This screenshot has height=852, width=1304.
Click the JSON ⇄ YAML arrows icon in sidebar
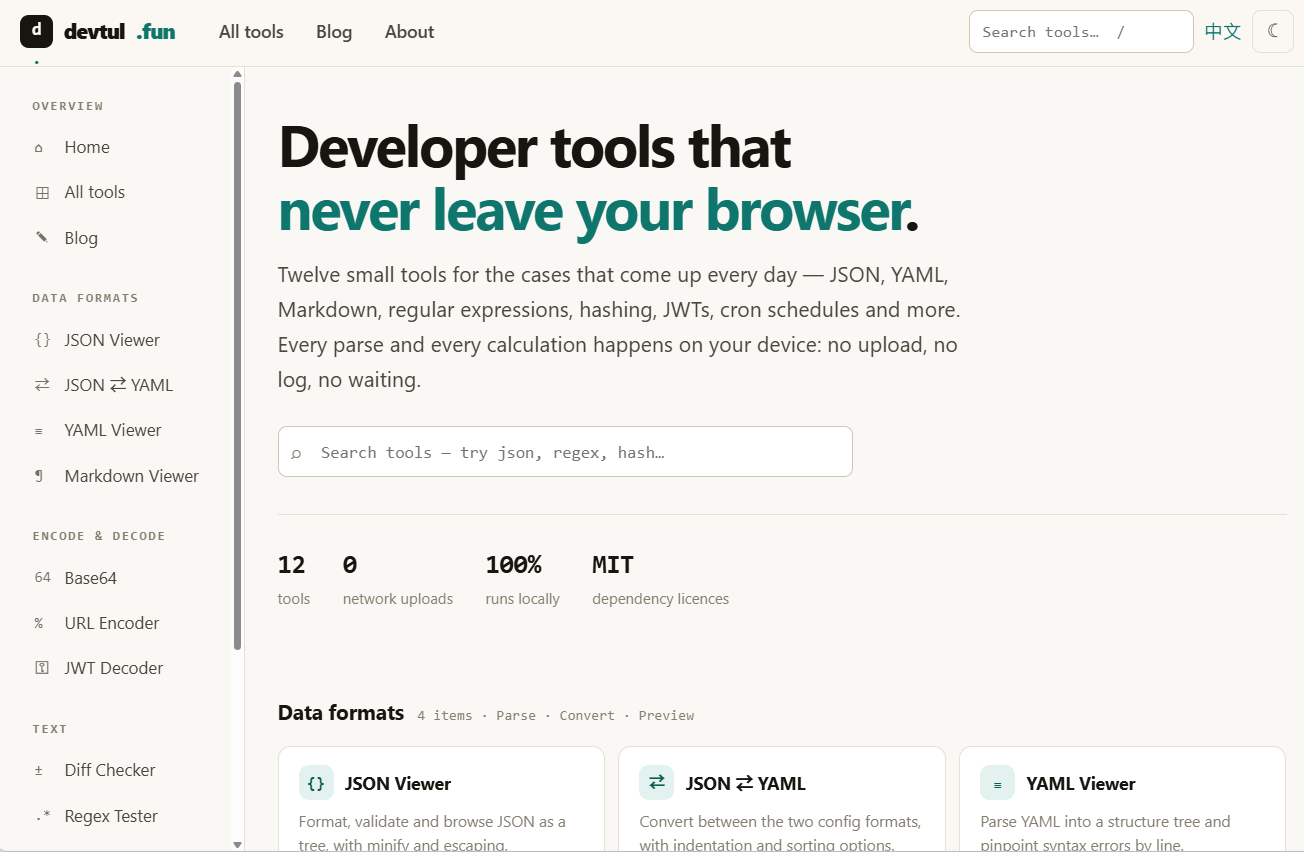click(x=42, y=385)
